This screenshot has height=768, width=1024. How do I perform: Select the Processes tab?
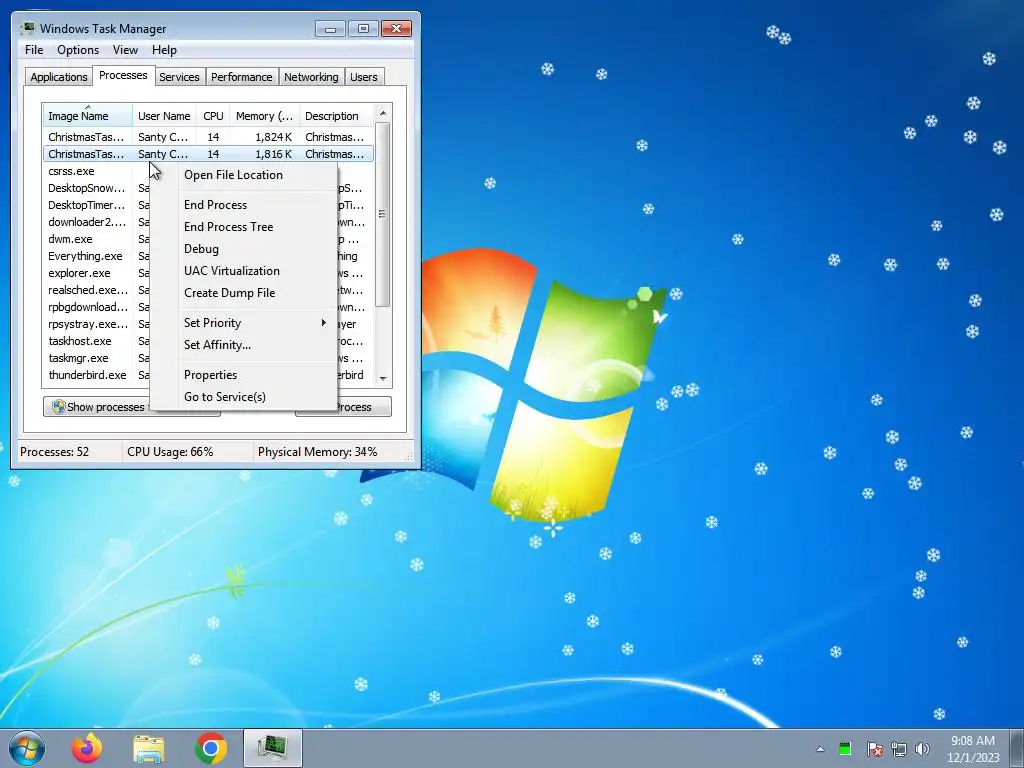coord(123,76)
